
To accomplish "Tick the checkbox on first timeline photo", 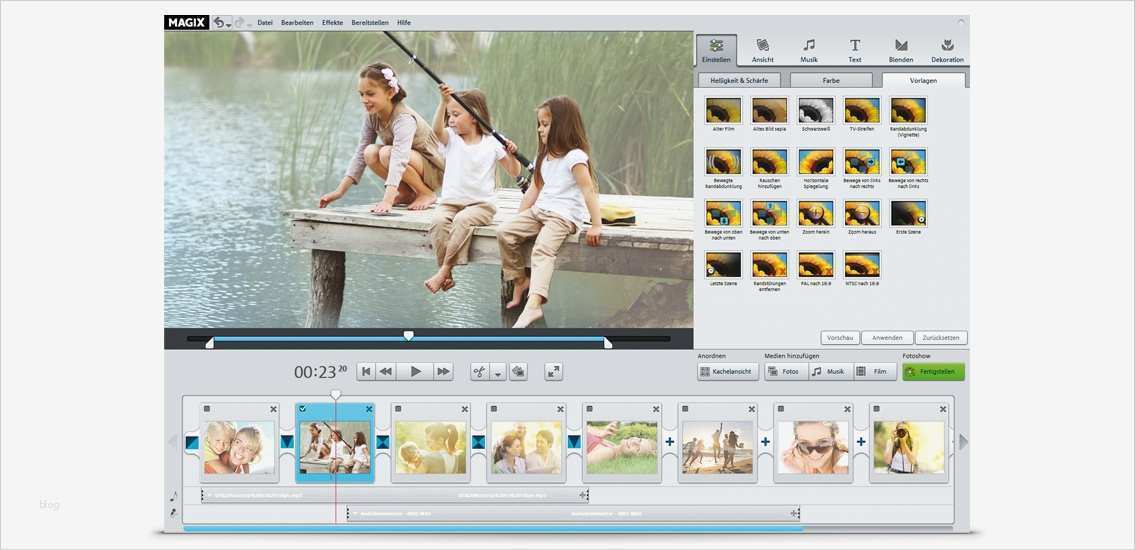I will click(x=207, y=409).
